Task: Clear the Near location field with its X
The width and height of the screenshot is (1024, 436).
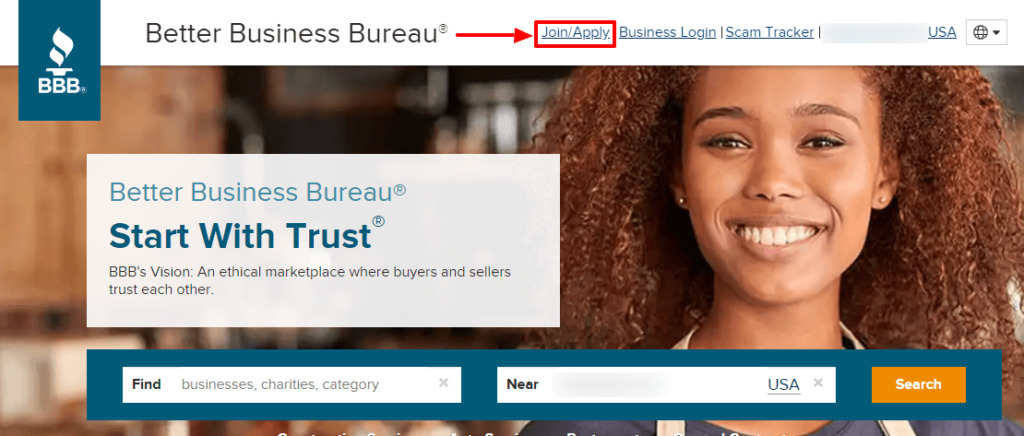Action: coord(818,384)
